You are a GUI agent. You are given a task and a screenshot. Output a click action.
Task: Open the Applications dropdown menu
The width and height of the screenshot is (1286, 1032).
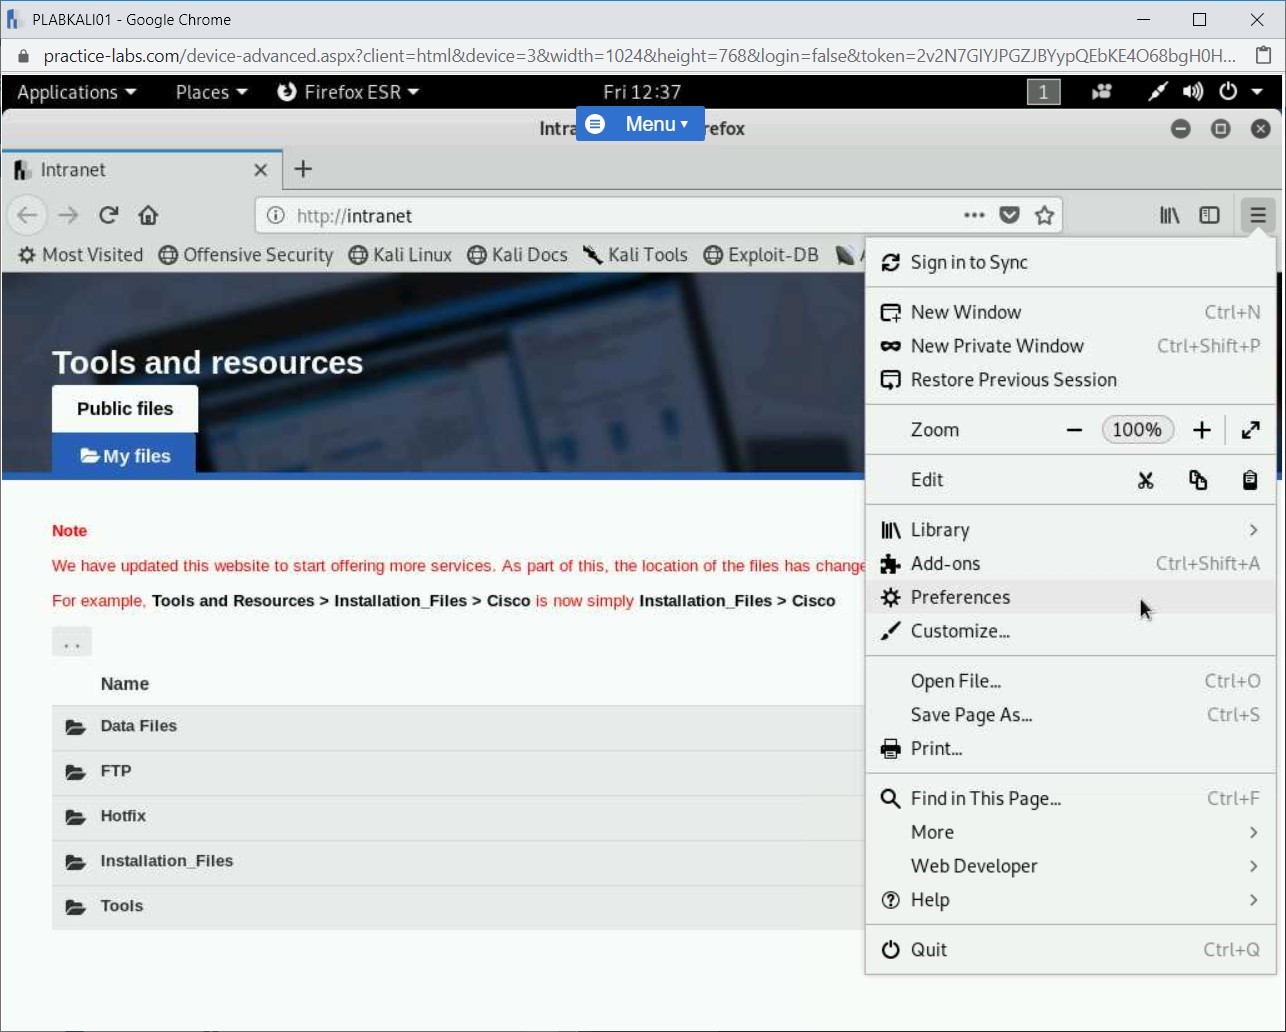pos(76,92)
